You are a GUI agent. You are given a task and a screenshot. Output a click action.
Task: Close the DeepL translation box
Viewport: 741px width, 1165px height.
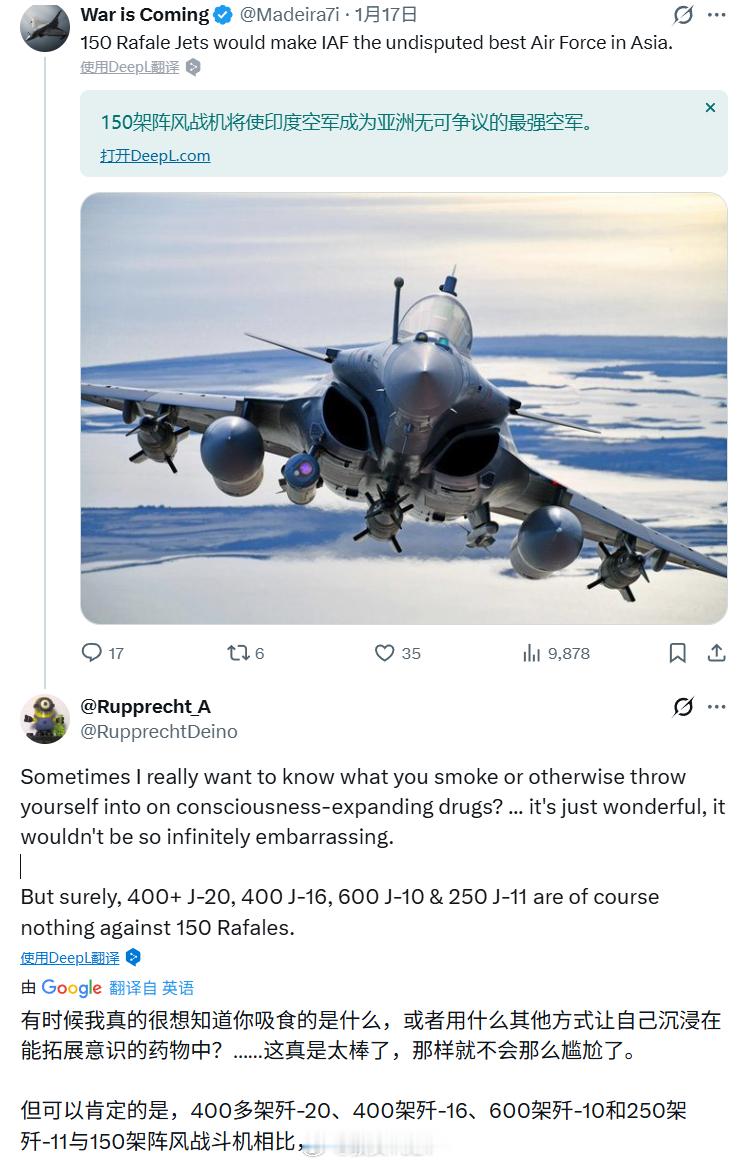click(710, 108)
